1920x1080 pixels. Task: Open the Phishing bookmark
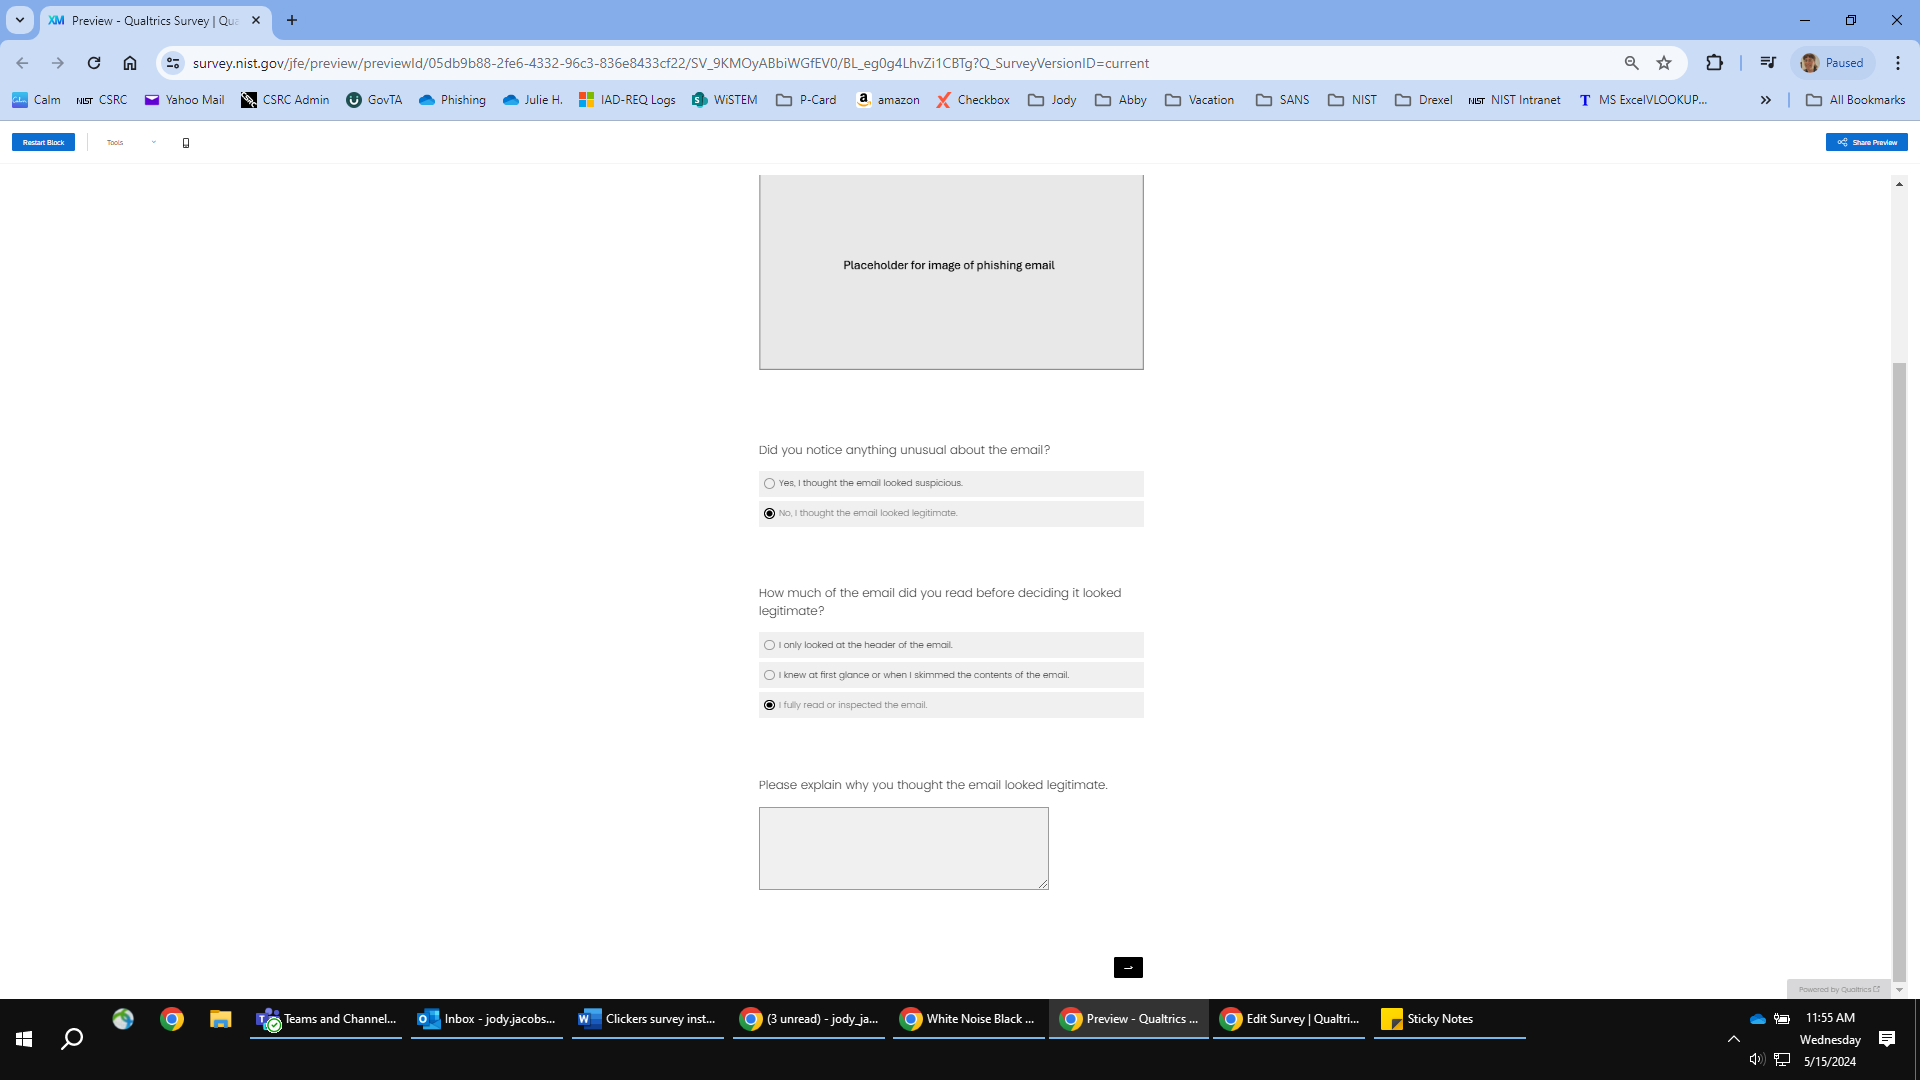tap(452, 100)
